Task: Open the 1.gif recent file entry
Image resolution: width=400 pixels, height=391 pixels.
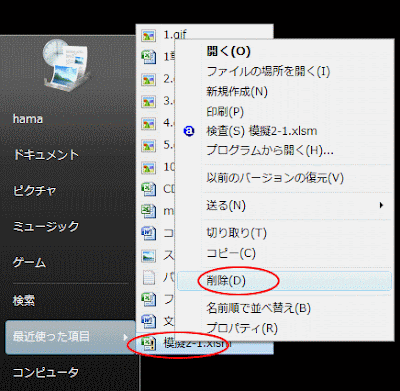Action: pos(175,35)
